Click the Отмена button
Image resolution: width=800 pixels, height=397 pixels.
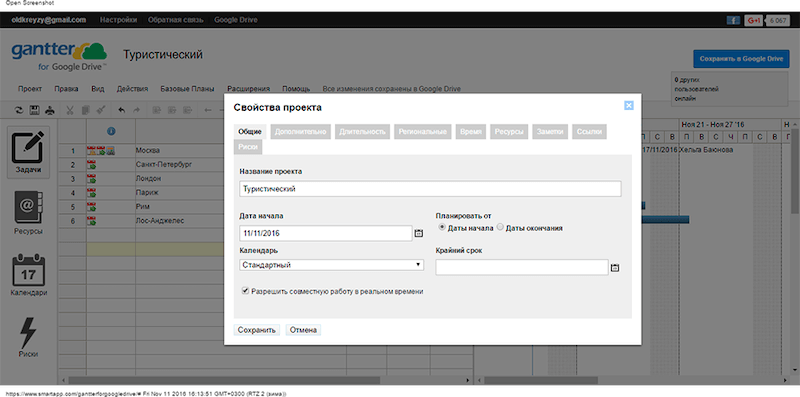point(303,330)
